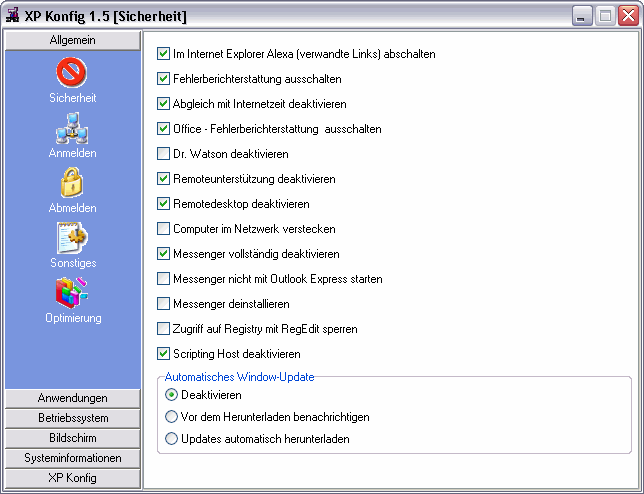Screen dimensions: 644x494
Task: Enable Zugriff auf Registry mit RegEdit sperren
Action: [164, 329]
